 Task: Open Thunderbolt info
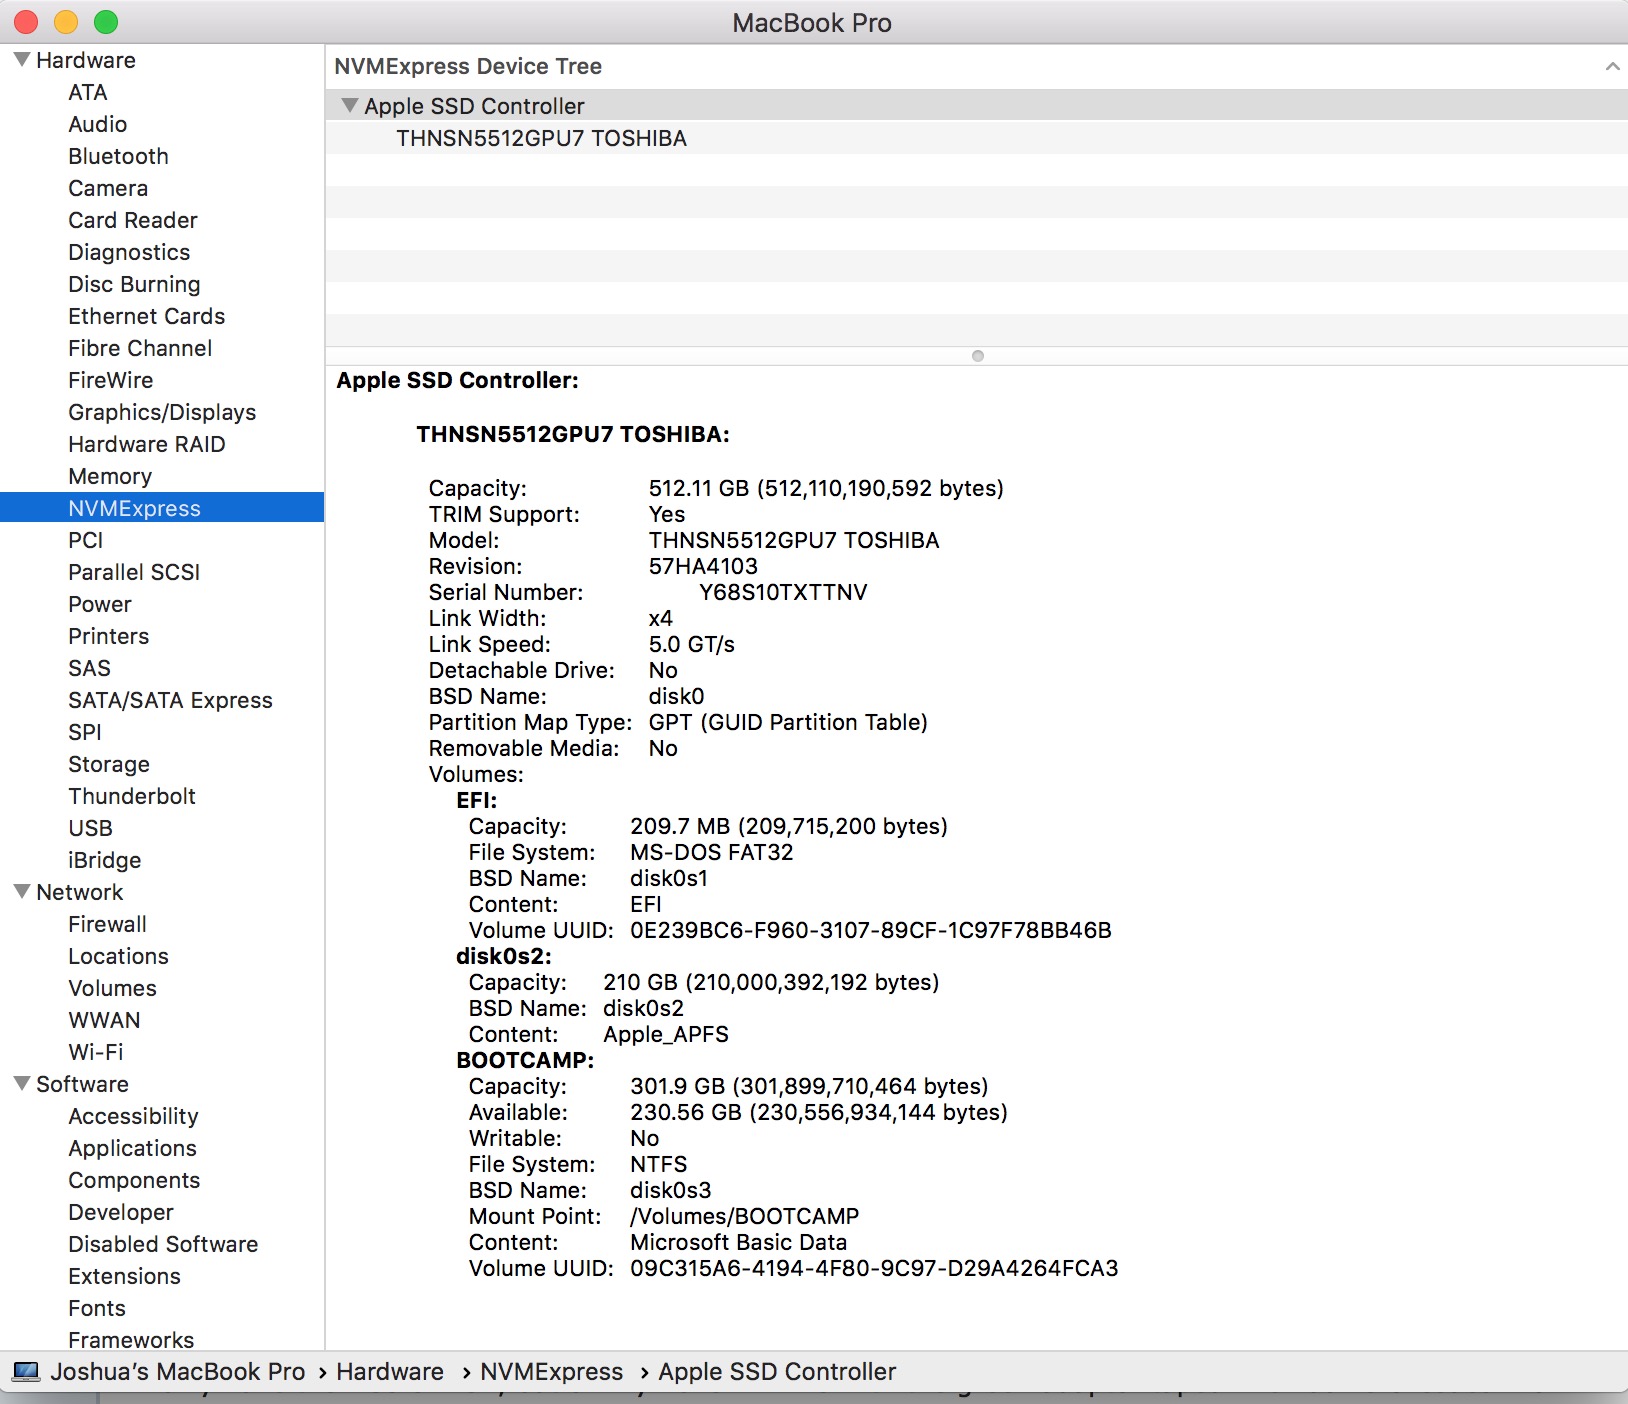pyautogui.click(x=132, y=796)
